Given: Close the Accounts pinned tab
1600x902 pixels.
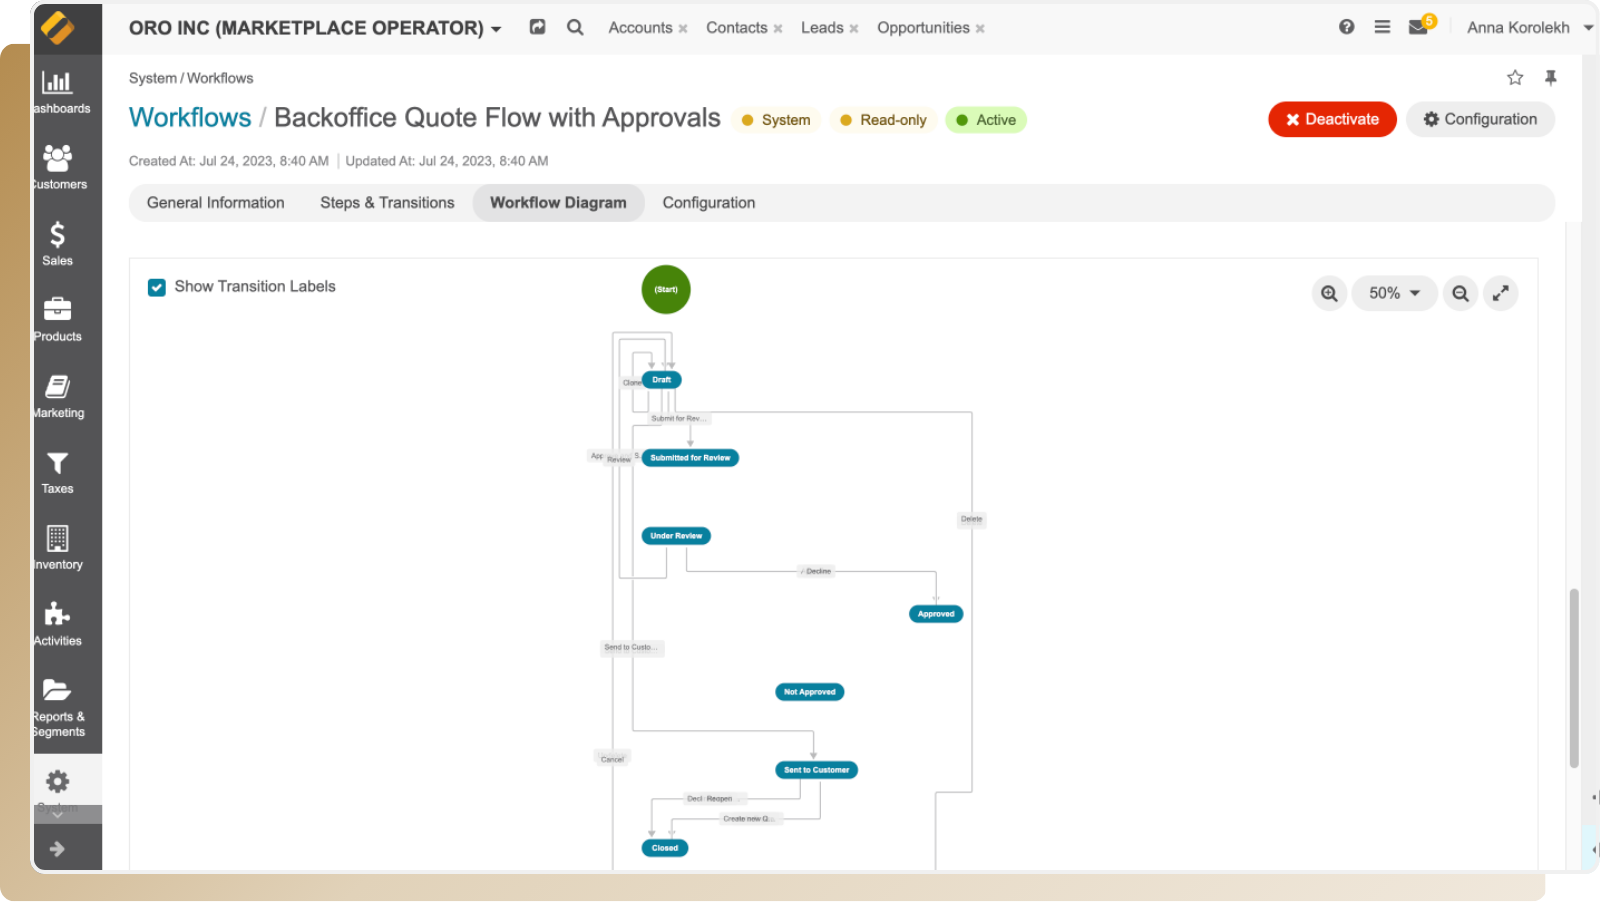Looking at the screenshot, I should click(x=683, y=29).
